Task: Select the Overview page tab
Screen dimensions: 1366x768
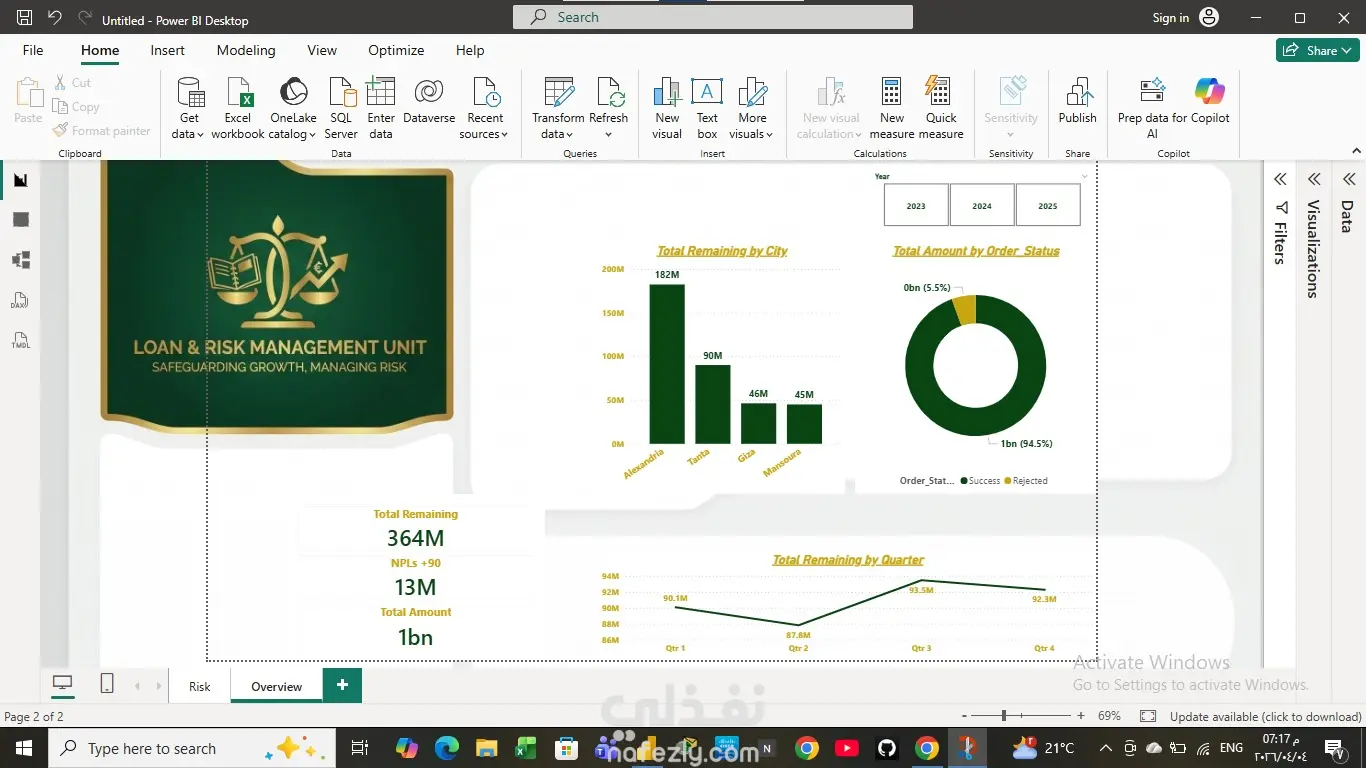Action: [x=276, y=686]
